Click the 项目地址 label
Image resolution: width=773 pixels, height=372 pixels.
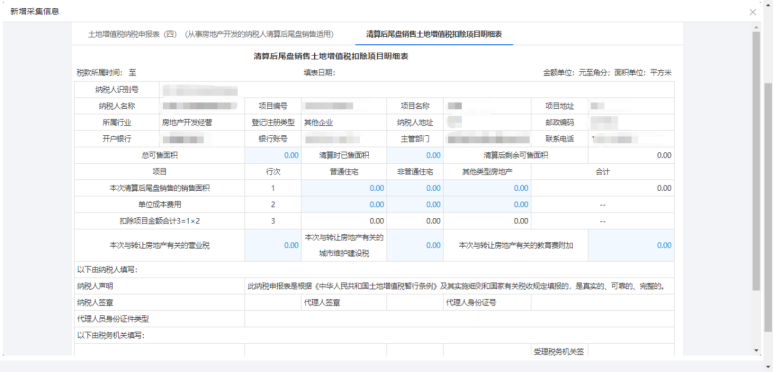(560, 106)
